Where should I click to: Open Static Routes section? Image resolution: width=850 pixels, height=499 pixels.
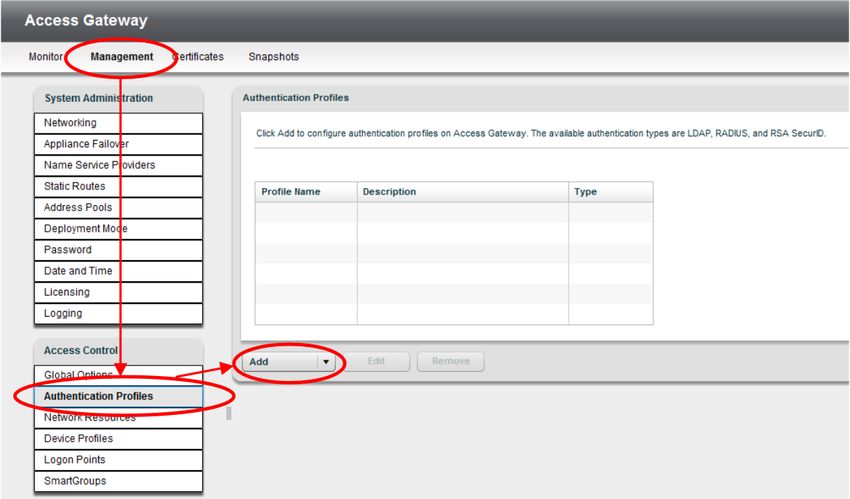click(118, 186)
